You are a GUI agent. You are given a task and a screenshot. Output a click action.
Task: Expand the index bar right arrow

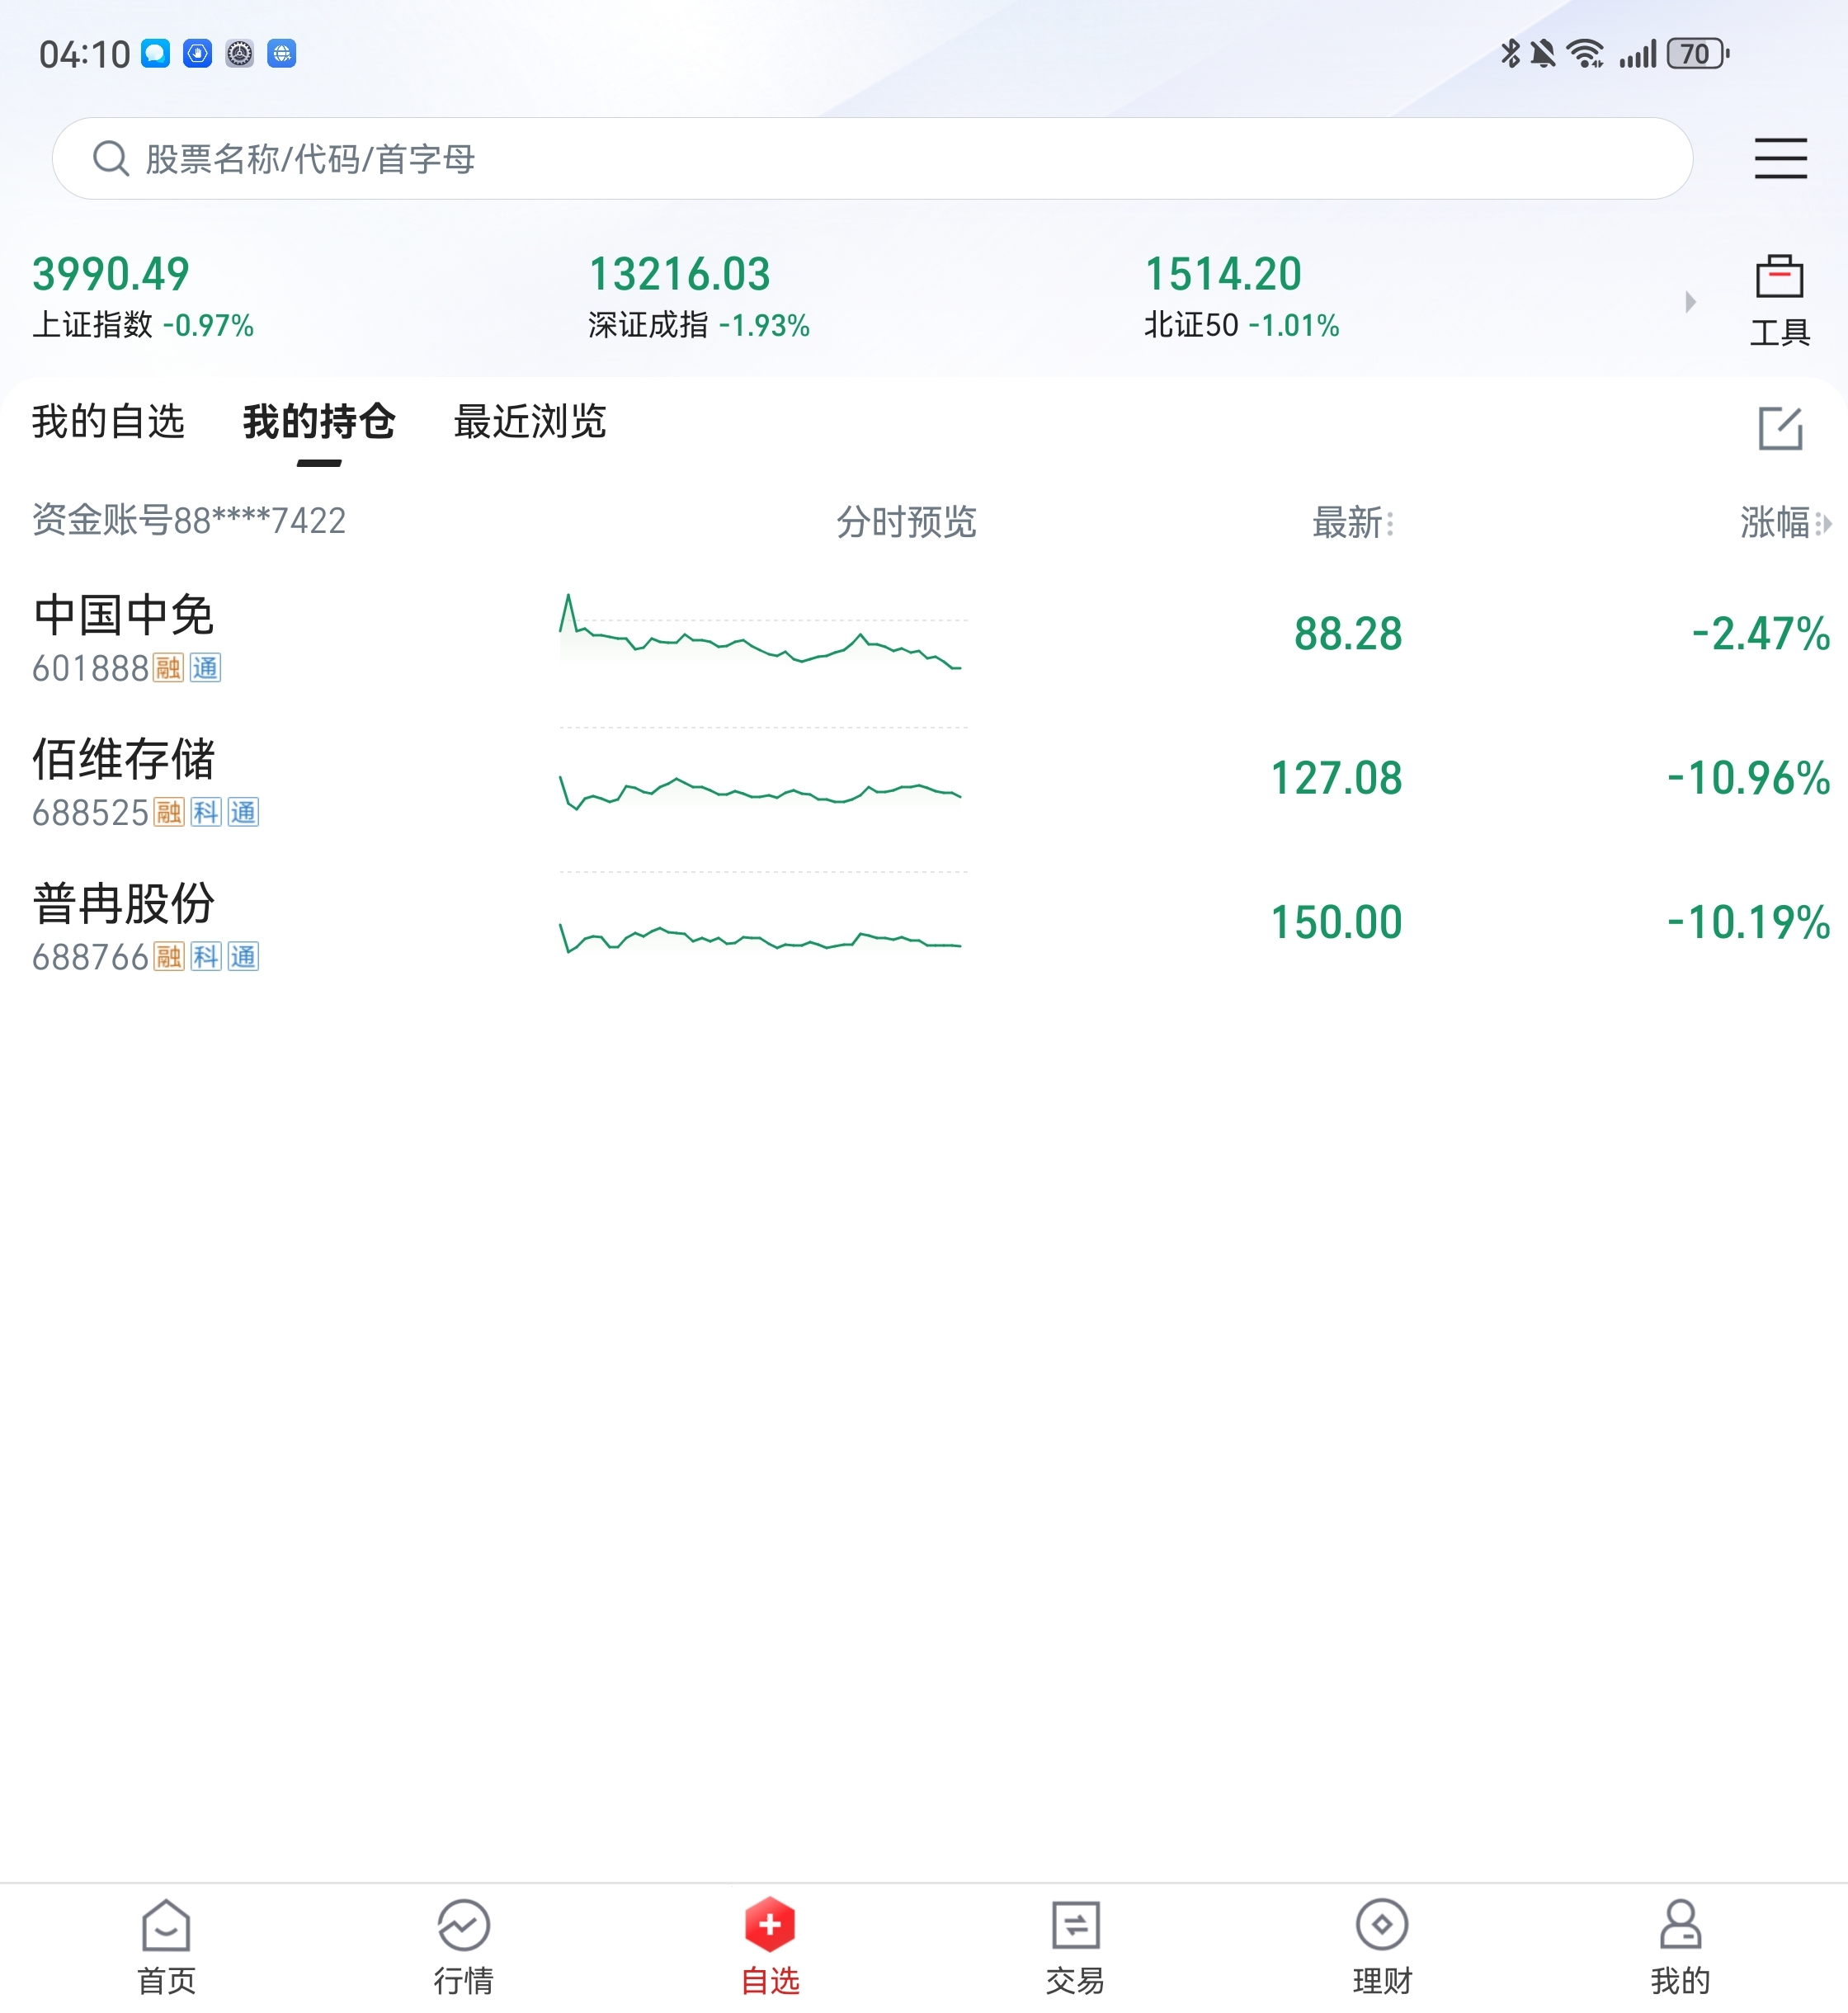point(1690,301)
